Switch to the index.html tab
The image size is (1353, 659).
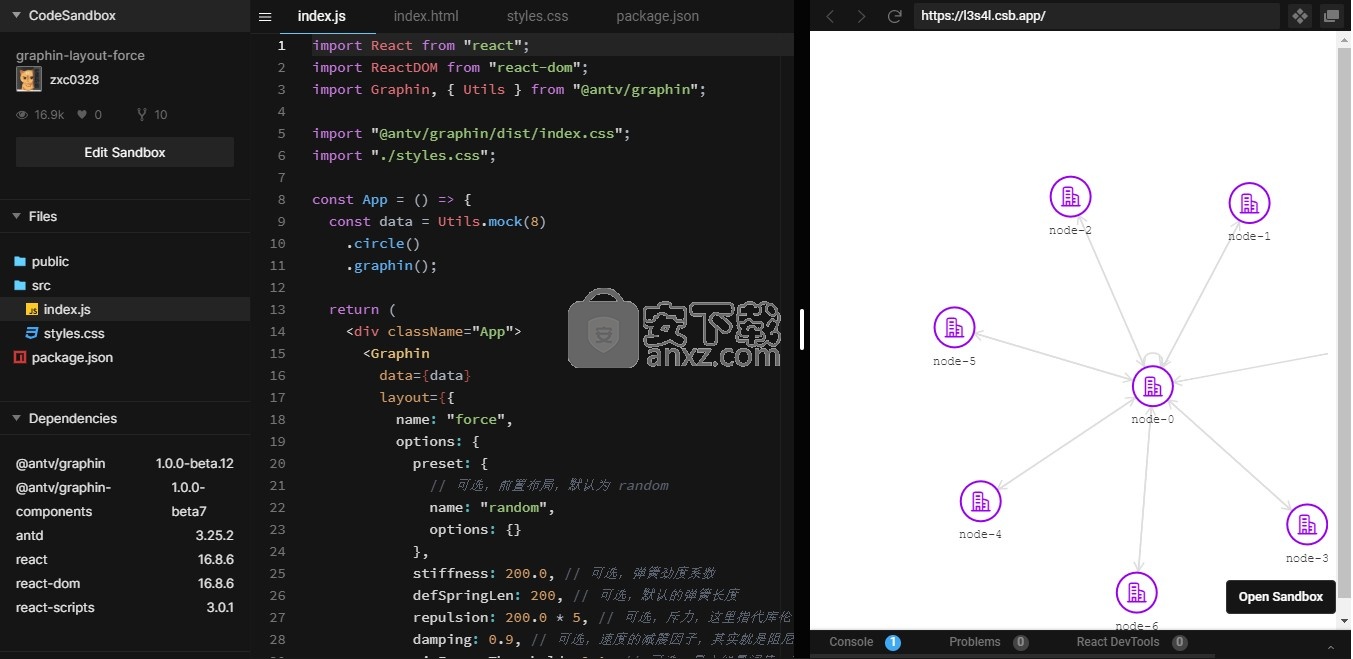pyautogui.click(x=426, y=16)
